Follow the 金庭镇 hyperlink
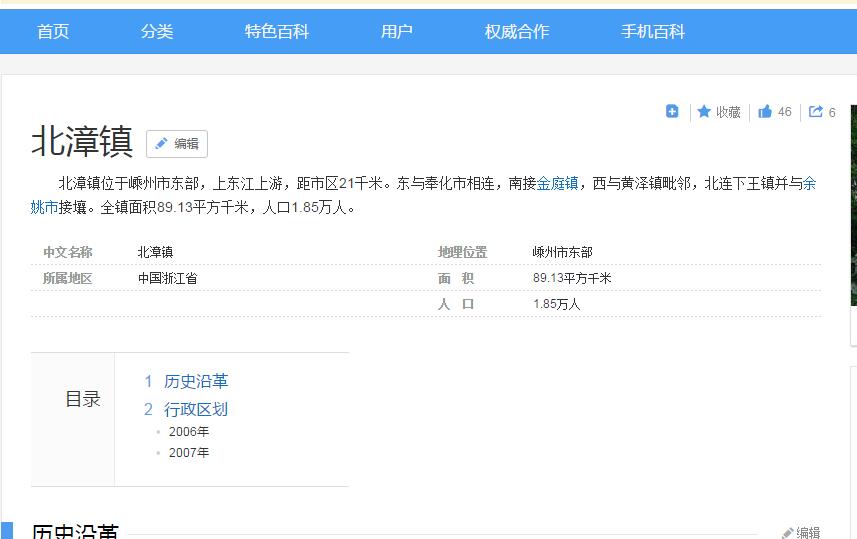Image resolution: width=857 pixels, height=539 pixels. [557, 184]
